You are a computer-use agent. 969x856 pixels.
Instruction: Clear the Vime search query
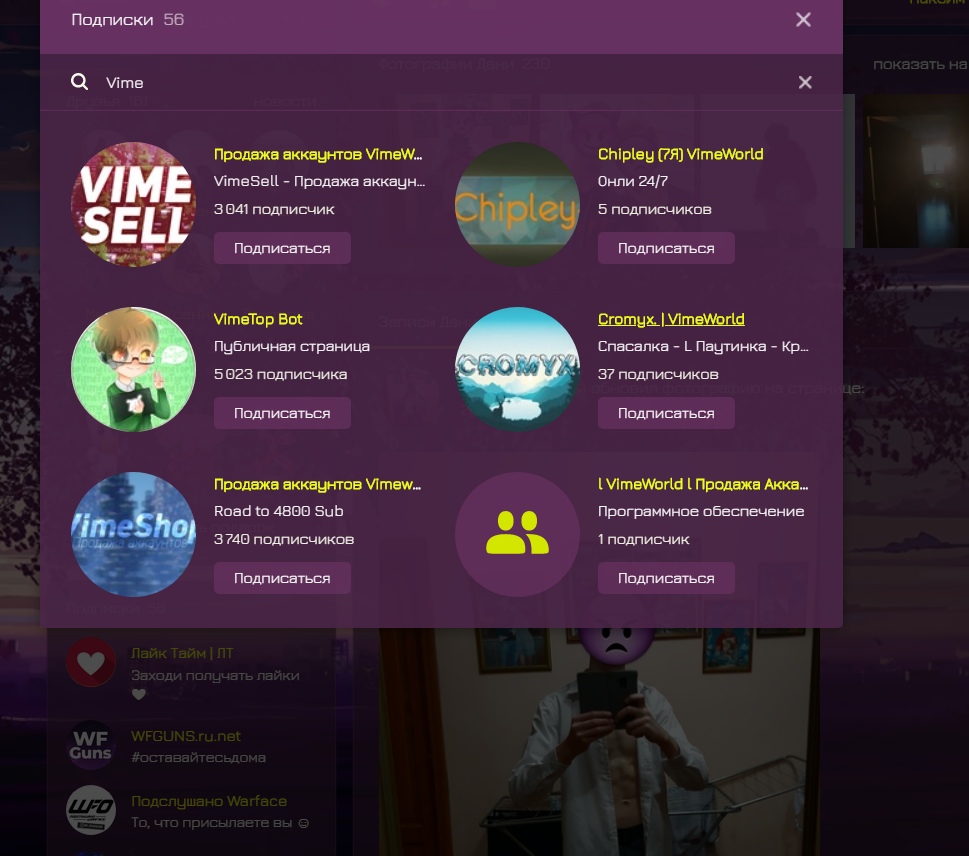pyautogui.click(x=805, y=82)
